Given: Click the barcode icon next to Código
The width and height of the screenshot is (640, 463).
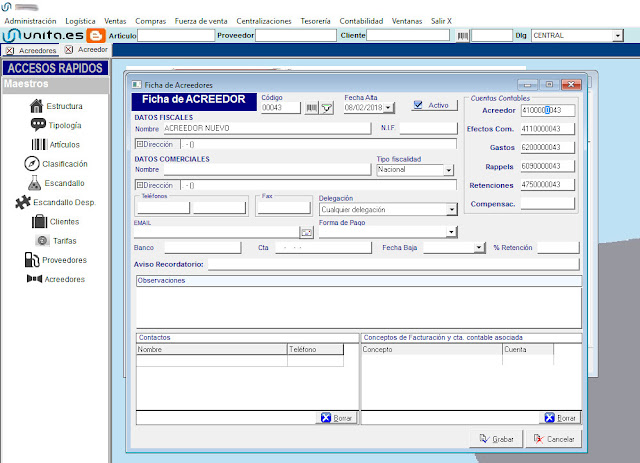Looking at the screenshot, I should pyautogui.click(x=312, y=108).
